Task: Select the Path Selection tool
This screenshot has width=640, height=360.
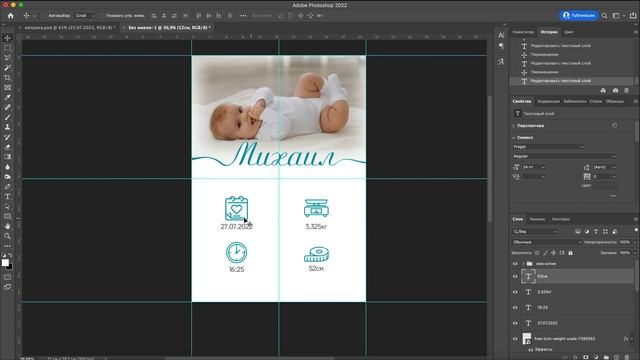Action: pyautogui.click(x=7, y=206)
